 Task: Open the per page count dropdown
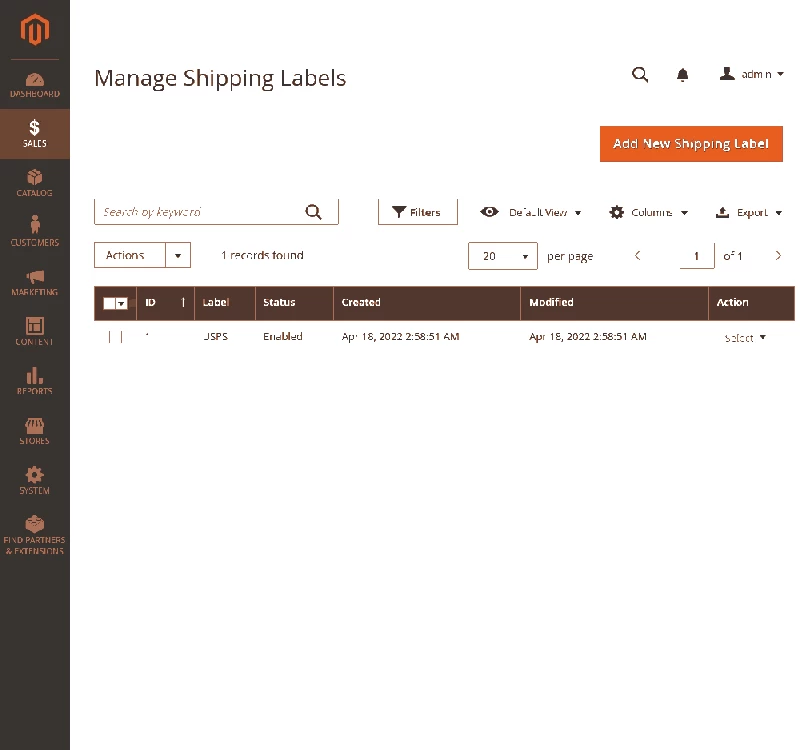(503, 256)
